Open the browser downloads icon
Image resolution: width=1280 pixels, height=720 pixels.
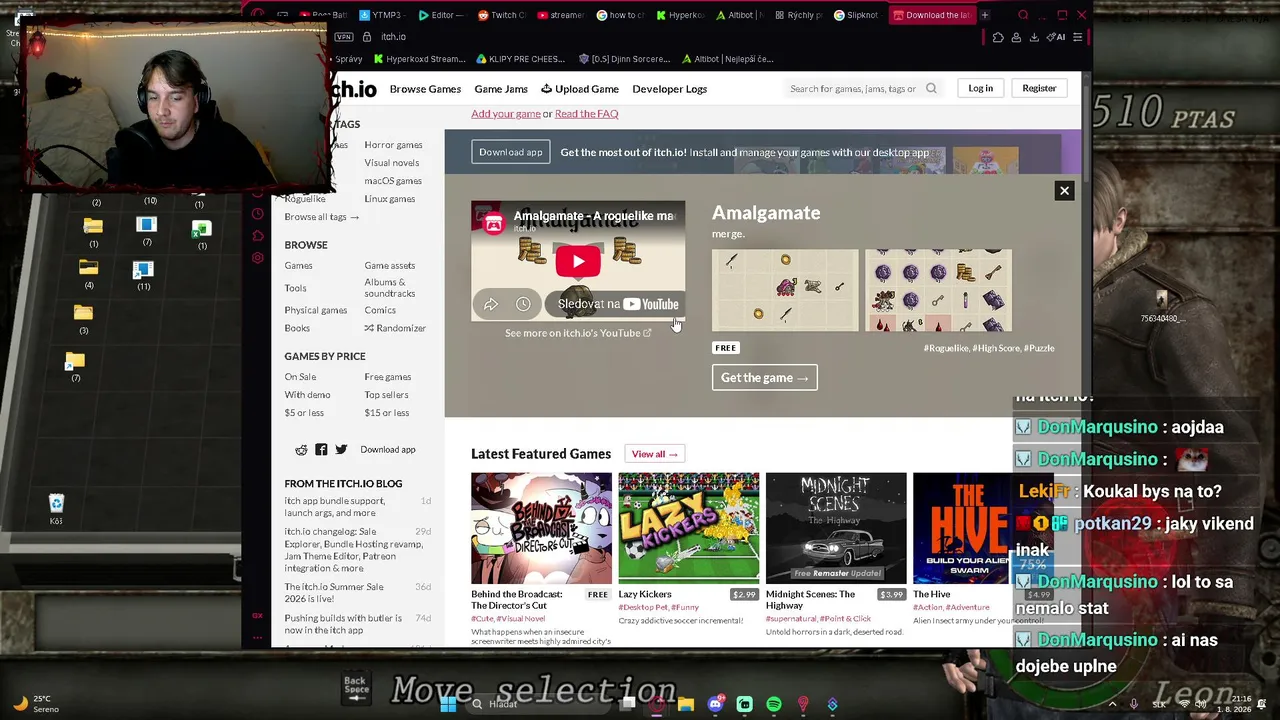pos(1035,37)
